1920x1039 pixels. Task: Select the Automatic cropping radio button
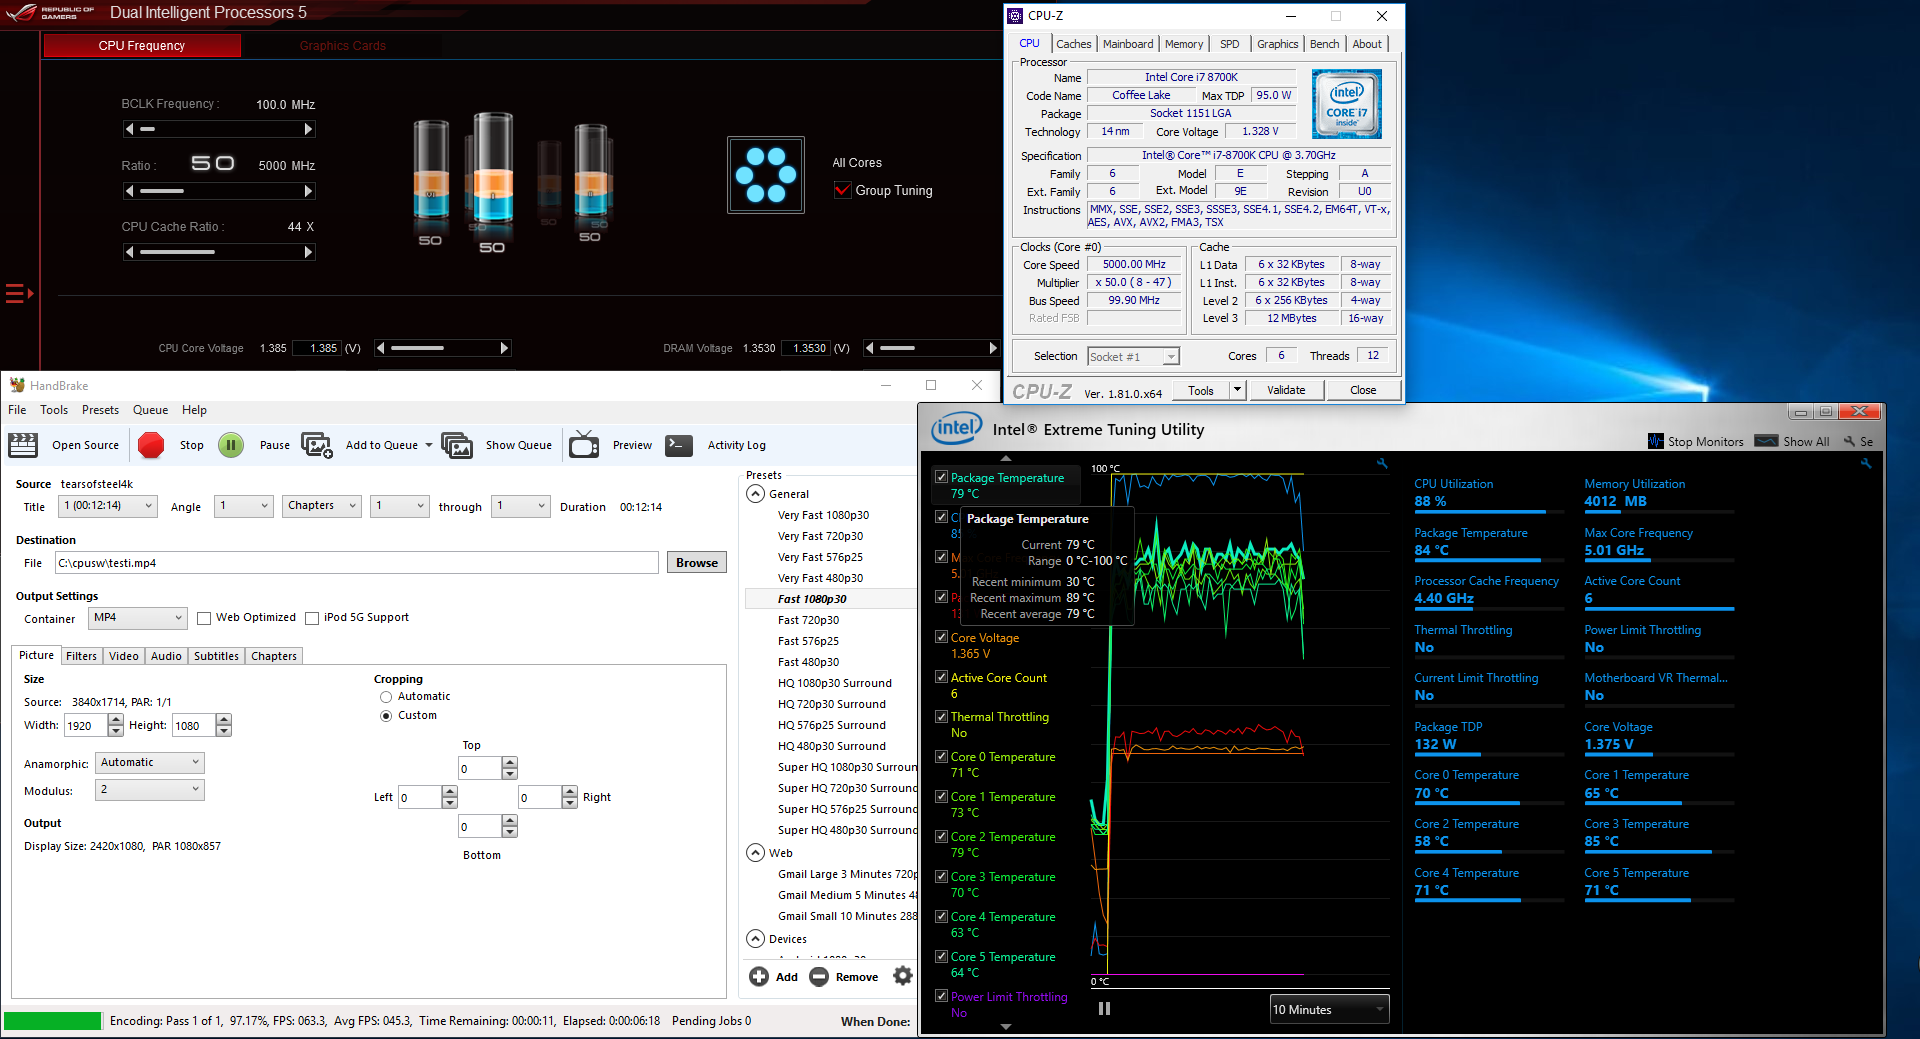point(386,697)
